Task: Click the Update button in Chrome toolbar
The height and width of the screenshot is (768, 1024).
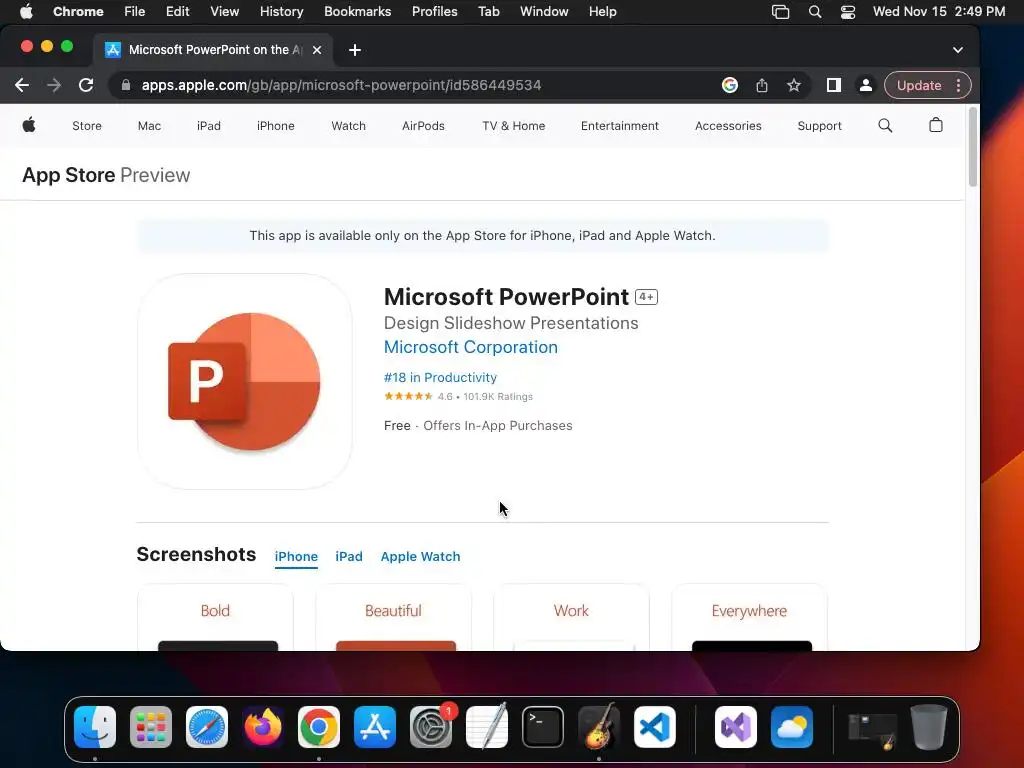Action: click(919, 85)
